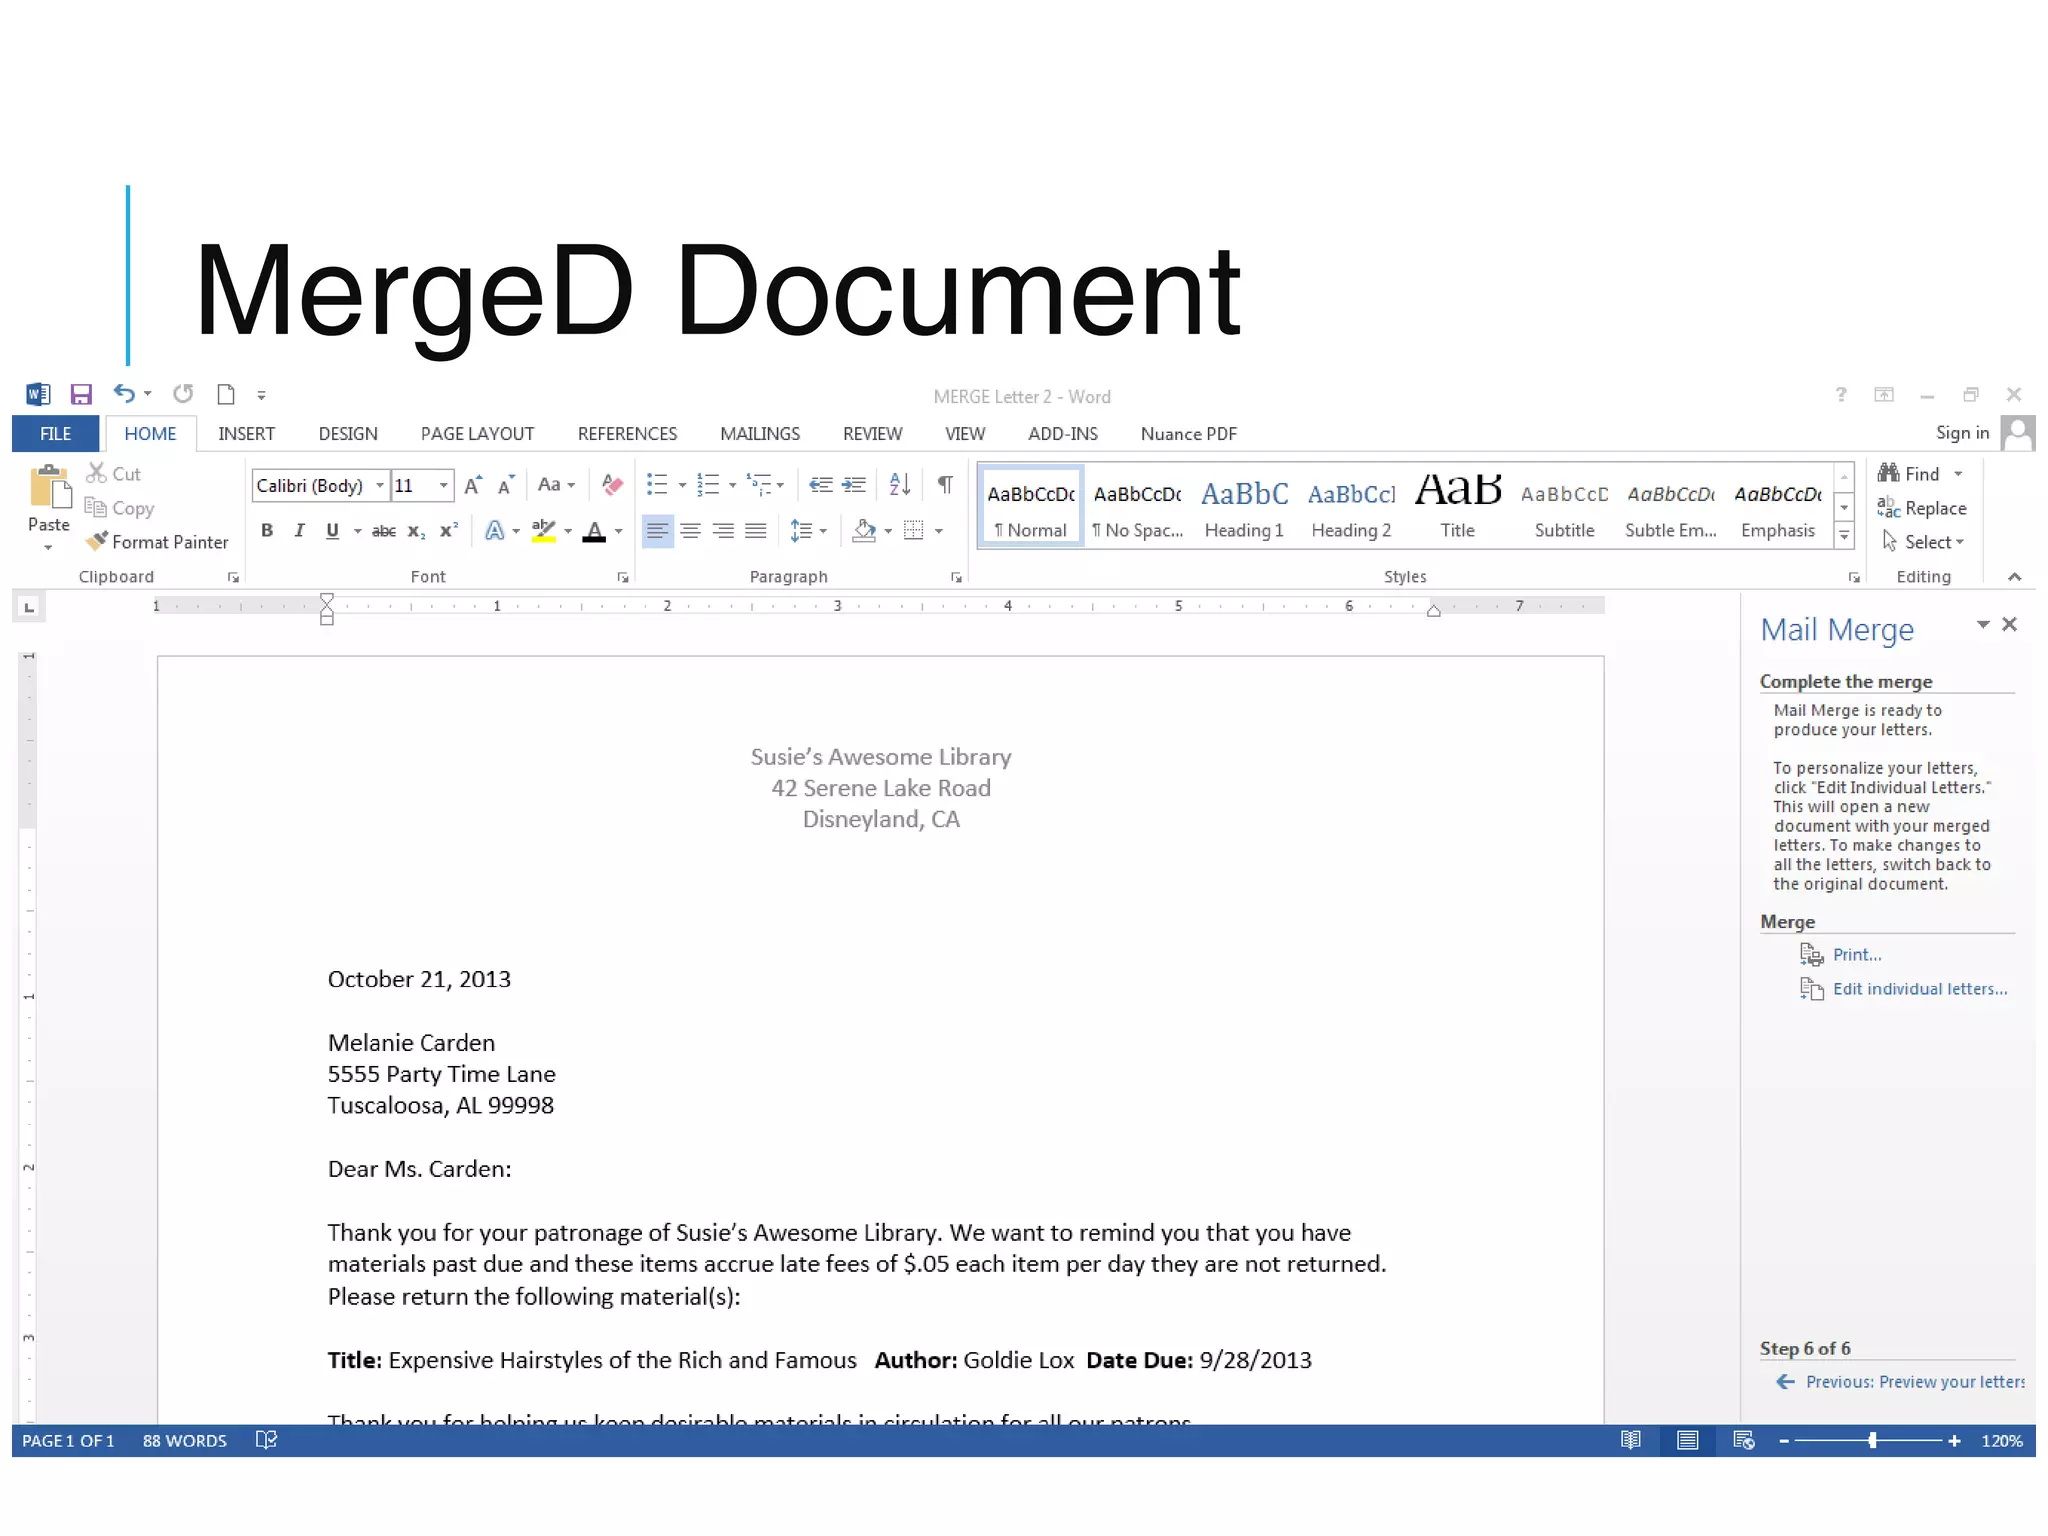The image size is (2048, 1536).
Task: Click the Undo arrow icon
Action: [124, 393]
